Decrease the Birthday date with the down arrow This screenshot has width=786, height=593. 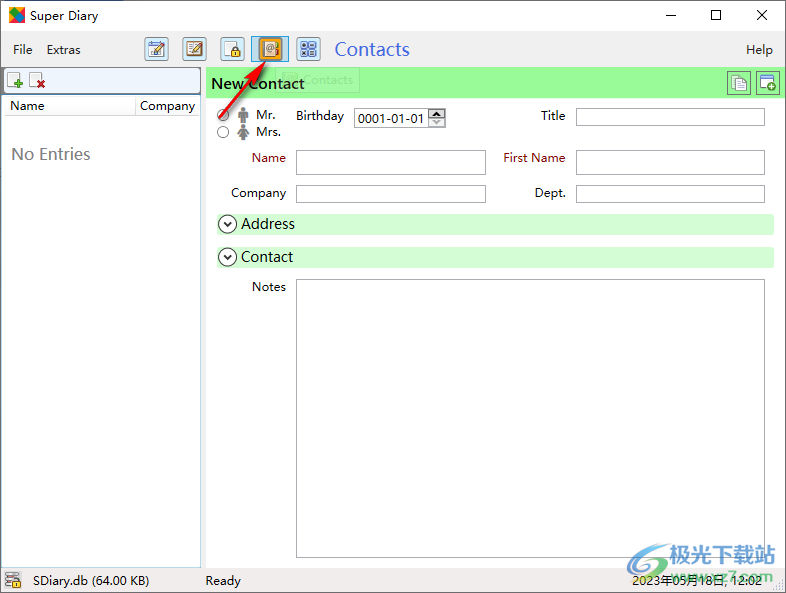tap(437, 122)
